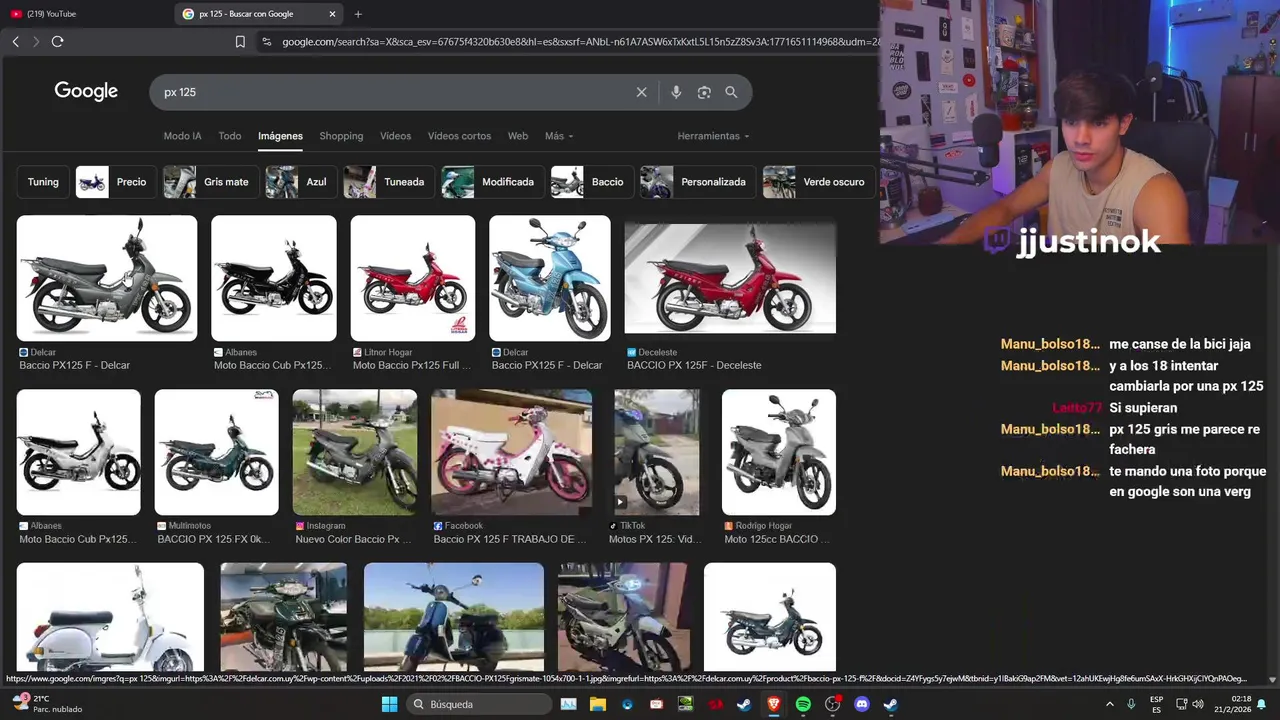
Task: Open a new browser tab with plus icon
Action: [x=358, y=14]
